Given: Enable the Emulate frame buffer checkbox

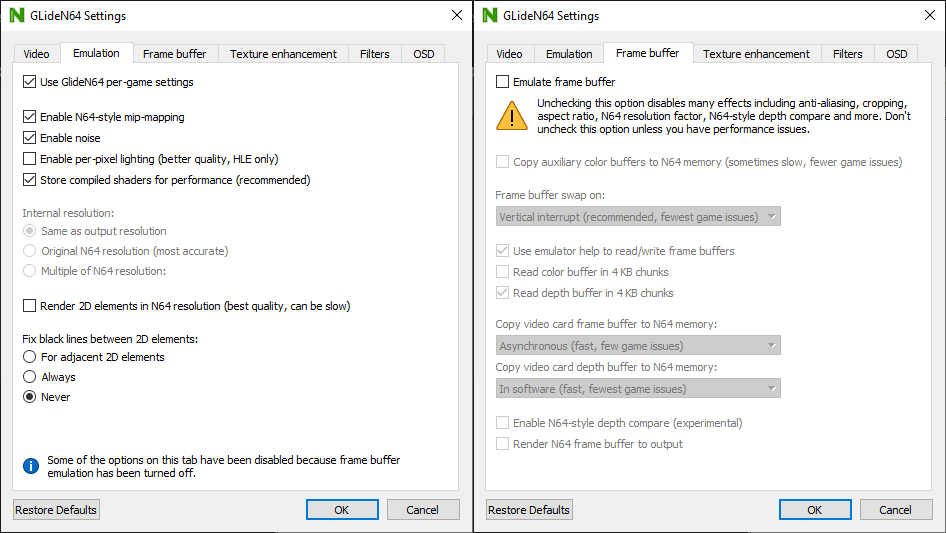Looking at the screenshot, I should click(503, 82).
